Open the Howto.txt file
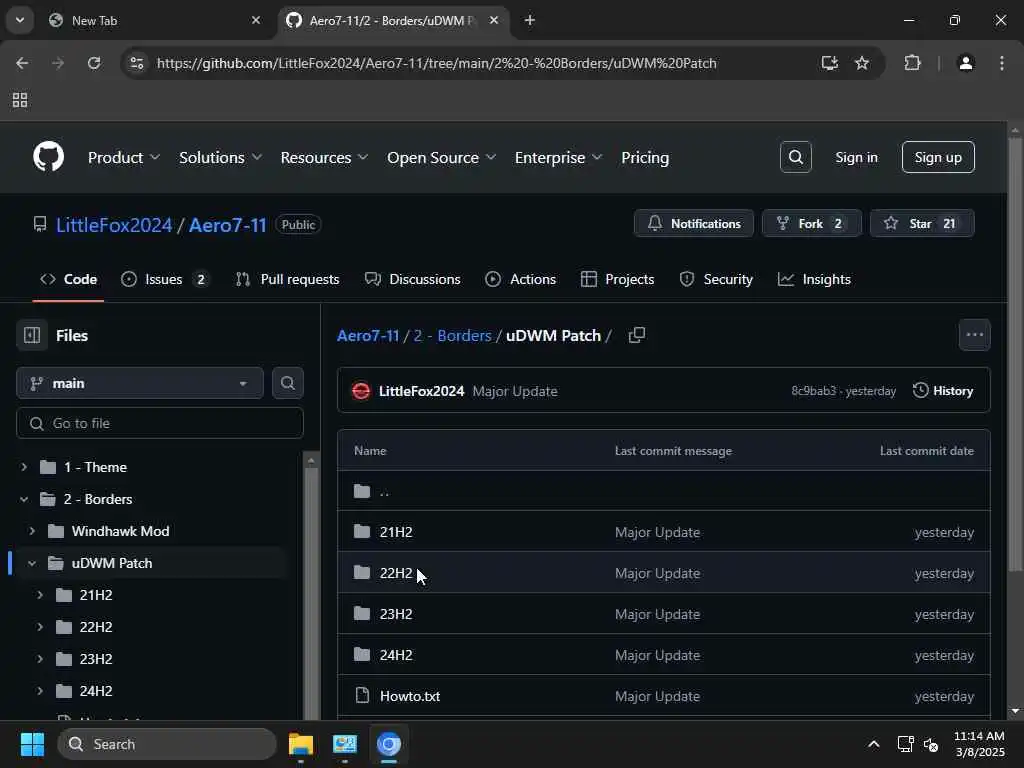The width and height of the screenshot is (1024, 768). pyautogui.click(x=409, y=696)
